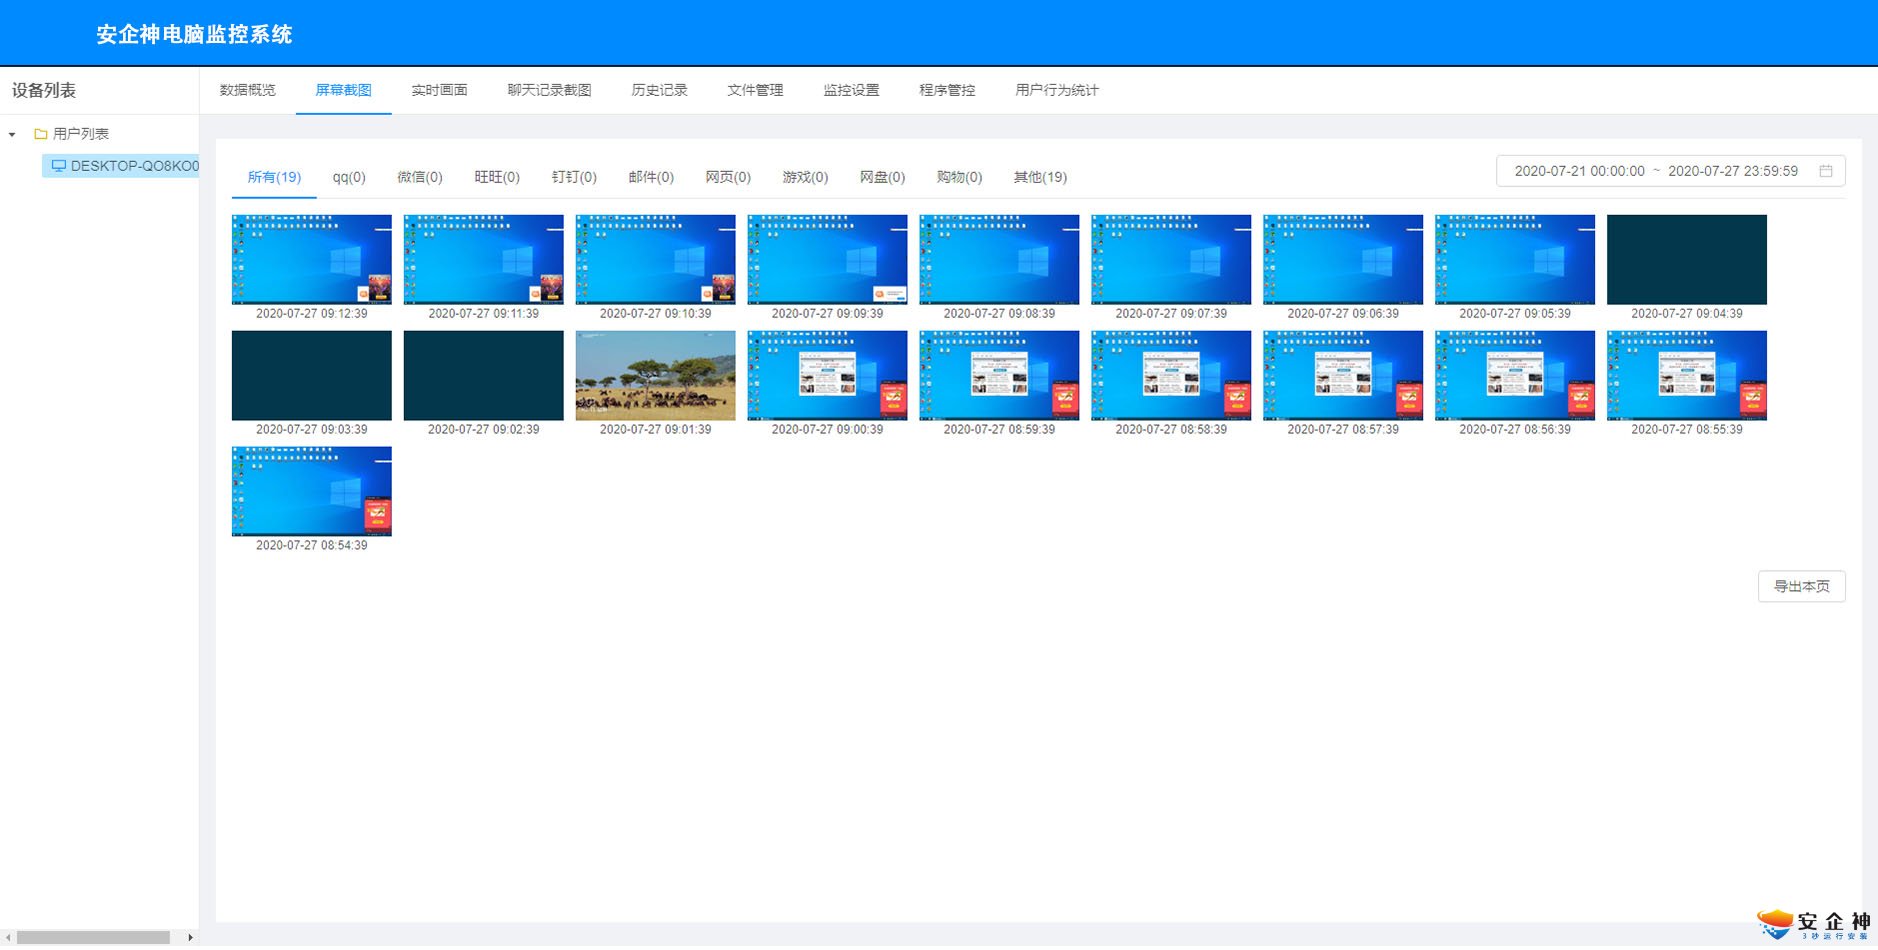This screenshot has height=950, width=1878.
Task: Filter screenshots by 邮件(0)
Action: 651,177
